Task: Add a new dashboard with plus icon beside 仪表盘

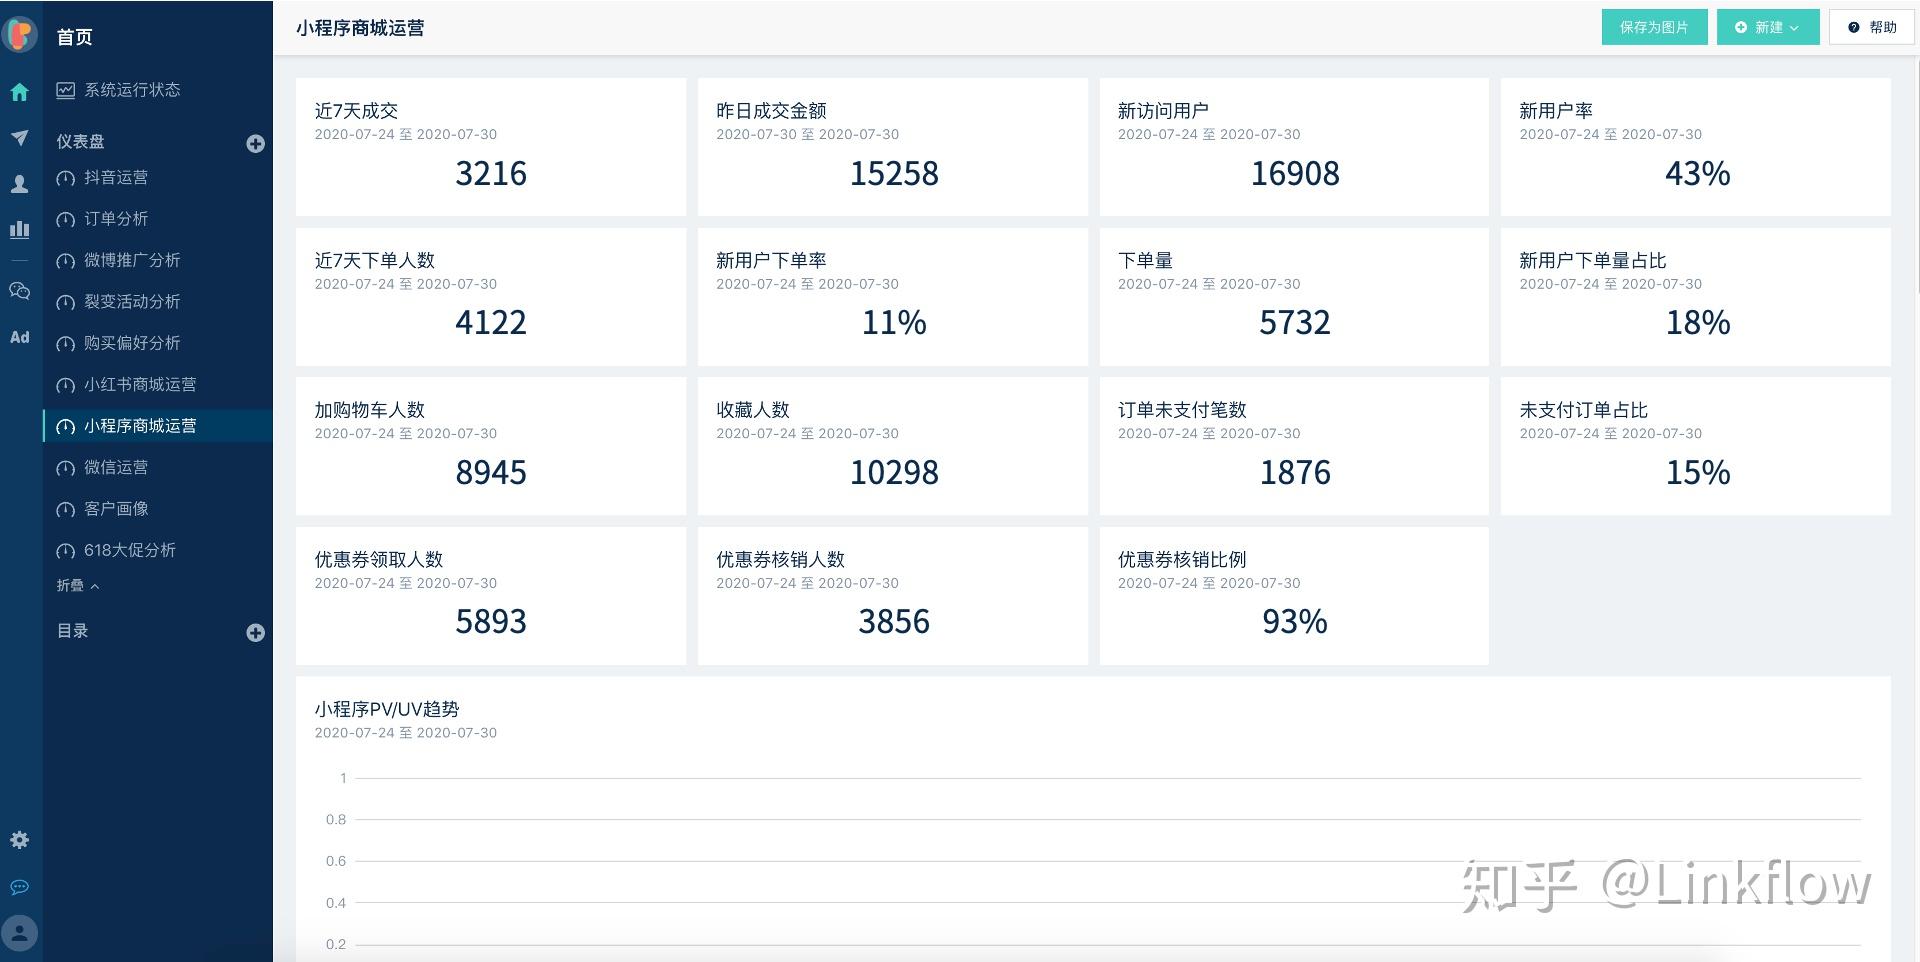Action: click(256, 144)
